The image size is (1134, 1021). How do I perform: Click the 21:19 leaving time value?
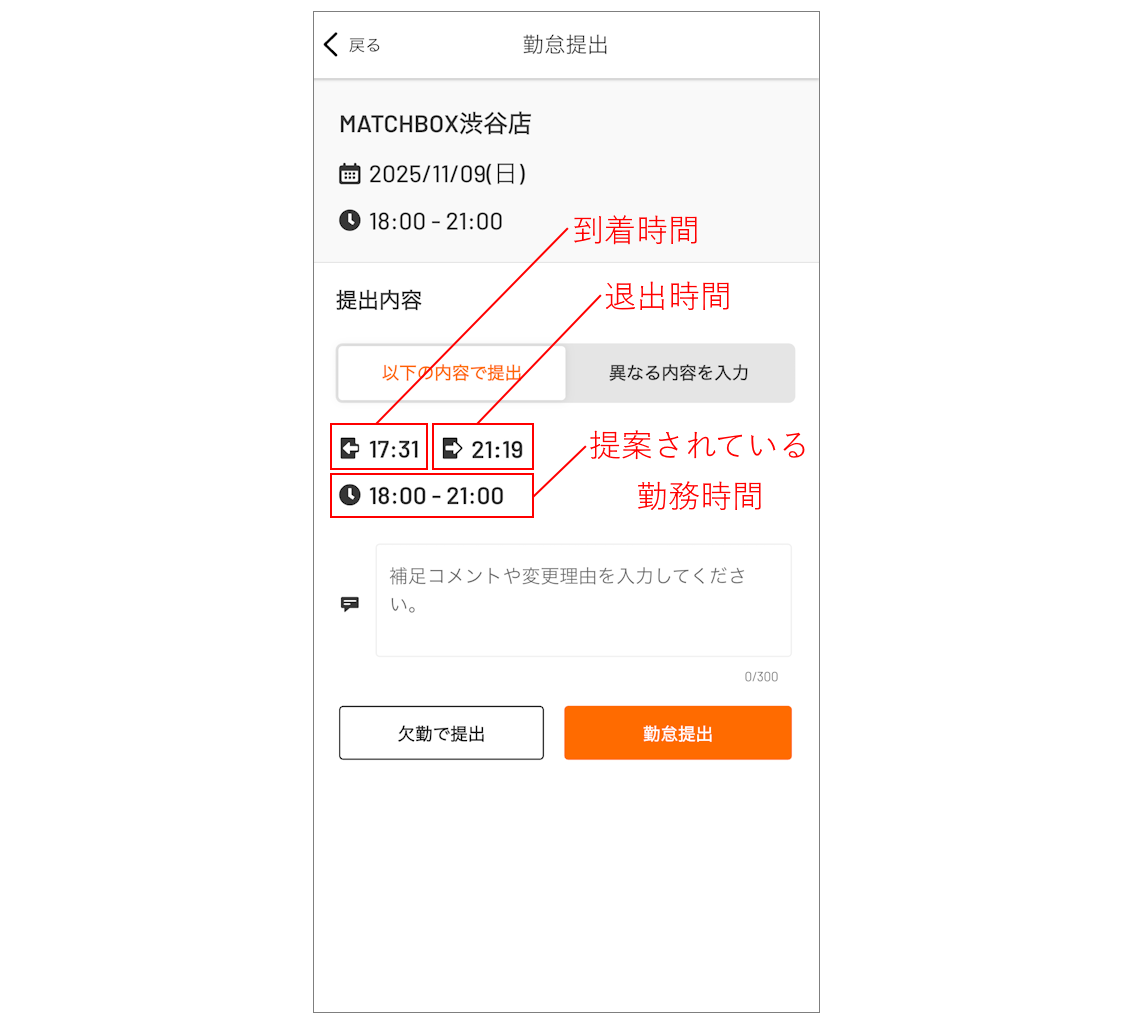[498, 450]
